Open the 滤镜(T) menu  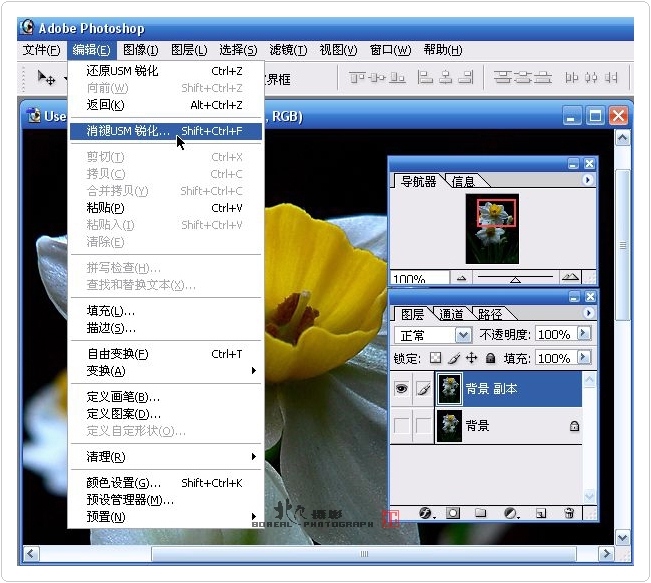pos(288,50)
